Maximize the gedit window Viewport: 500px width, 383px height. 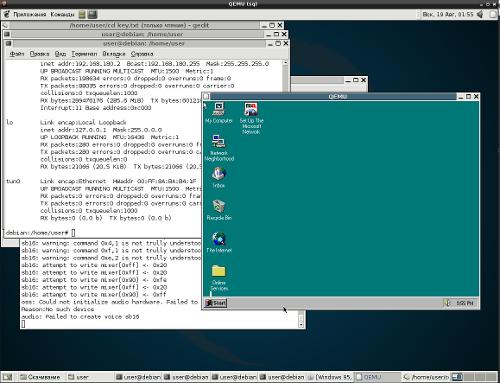pyautogui.click(x=272, y=25)
